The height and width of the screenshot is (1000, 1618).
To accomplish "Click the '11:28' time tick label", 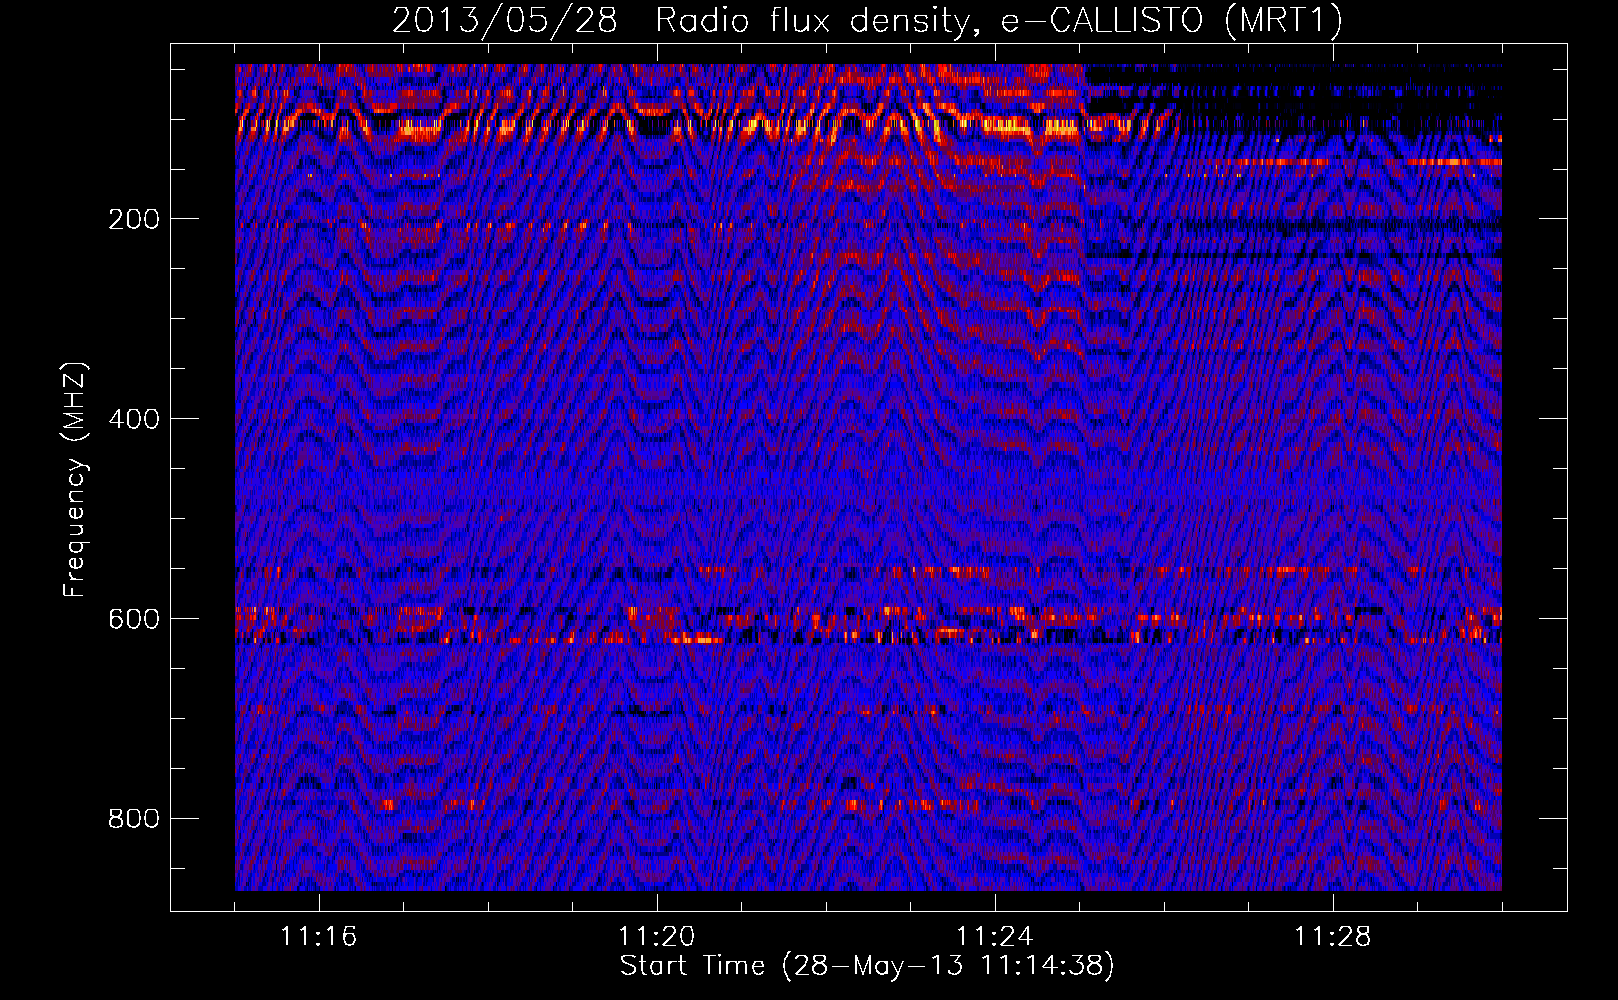I will click(1332, 937).
